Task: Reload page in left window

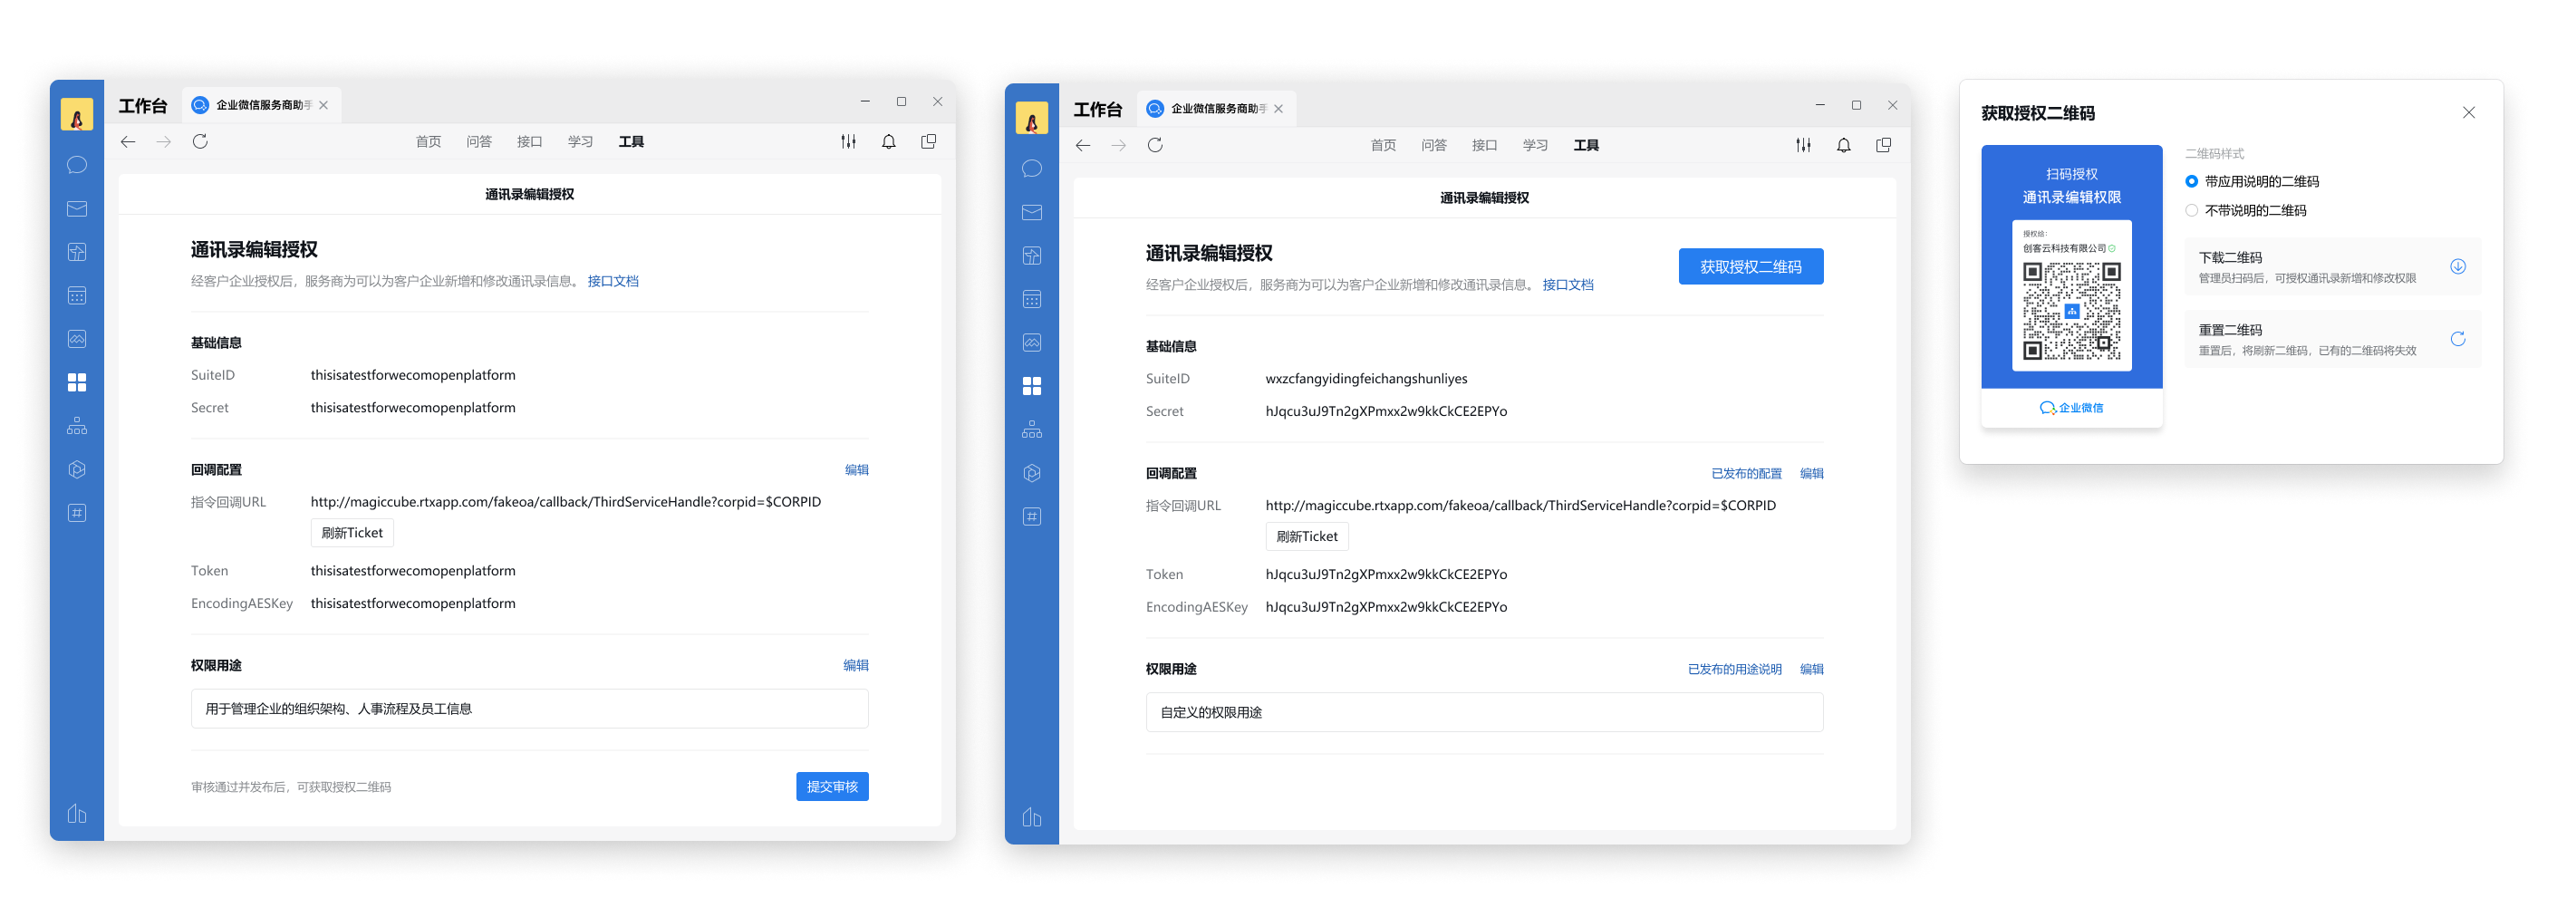Action: pyautogui.click(x=200, y=142)
